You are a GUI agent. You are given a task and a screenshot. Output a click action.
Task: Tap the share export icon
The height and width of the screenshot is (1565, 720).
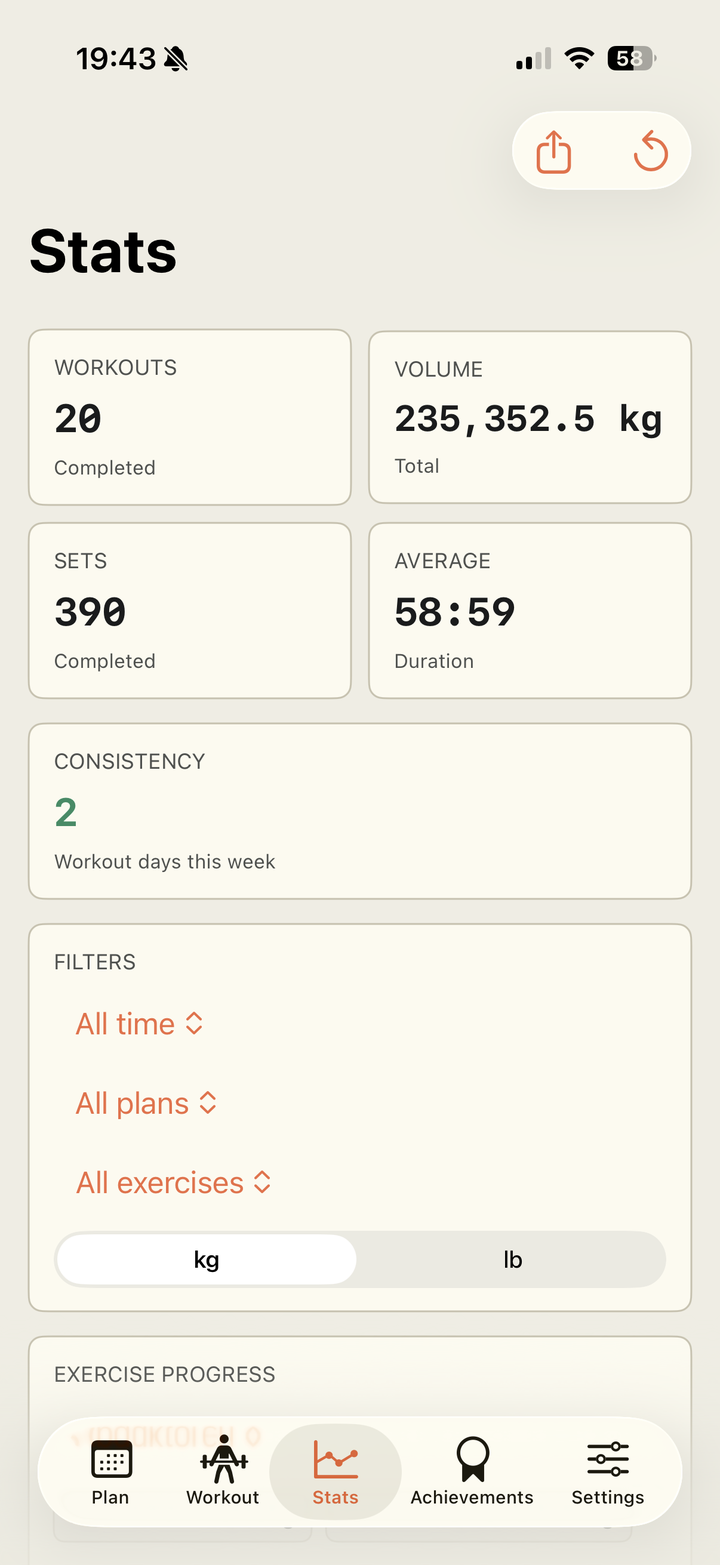554,152
